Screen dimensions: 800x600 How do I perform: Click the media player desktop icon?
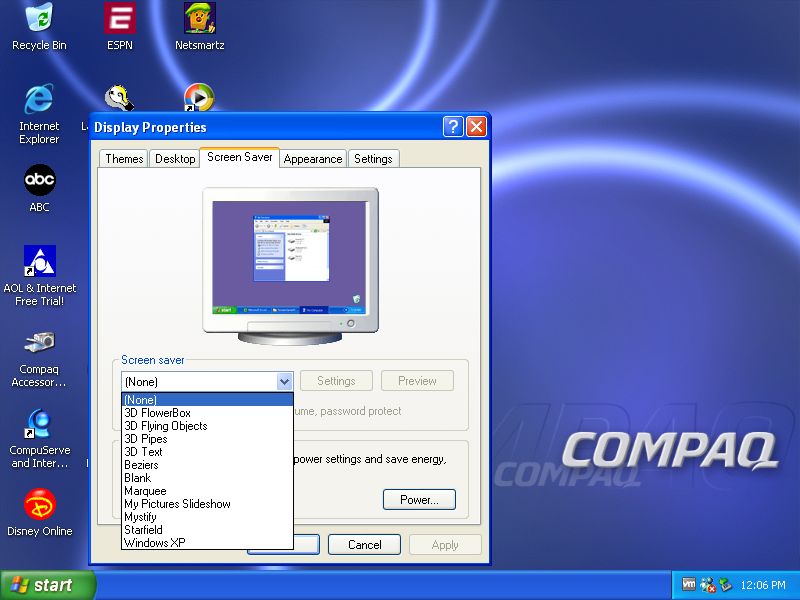199,97
